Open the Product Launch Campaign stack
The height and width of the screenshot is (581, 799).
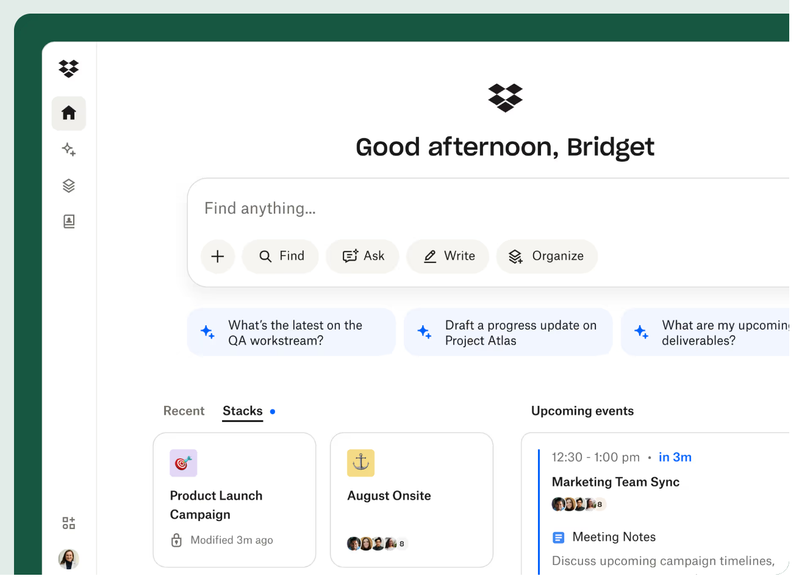[234, 500]
